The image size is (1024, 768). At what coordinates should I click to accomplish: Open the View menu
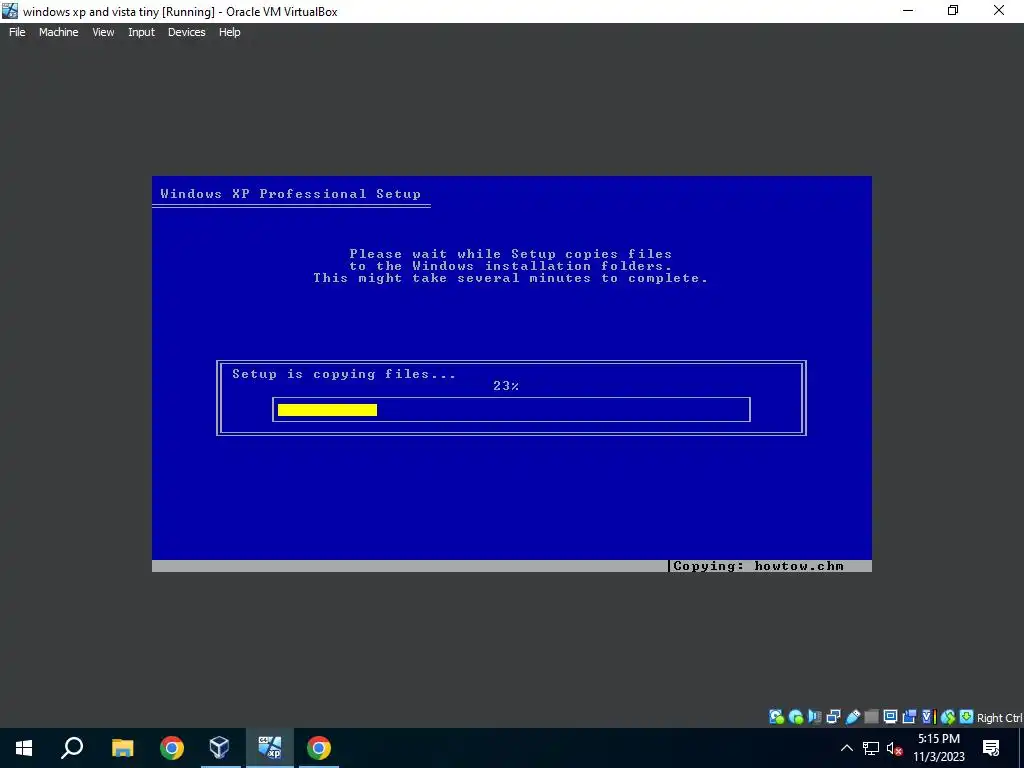[x=103, y=32]
